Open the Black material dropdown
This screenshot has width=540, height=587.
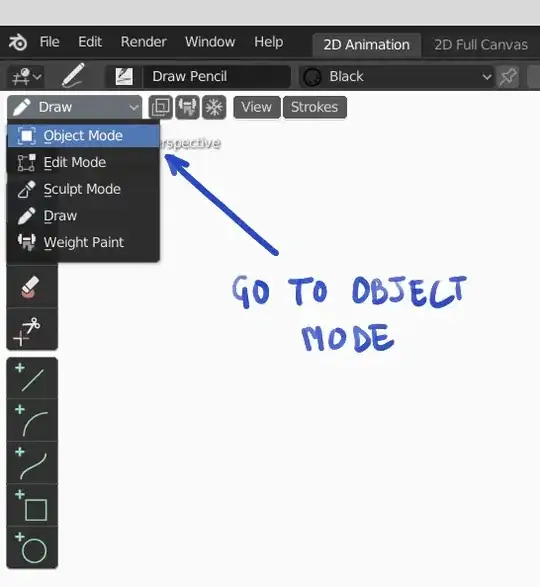click(396, 77)
